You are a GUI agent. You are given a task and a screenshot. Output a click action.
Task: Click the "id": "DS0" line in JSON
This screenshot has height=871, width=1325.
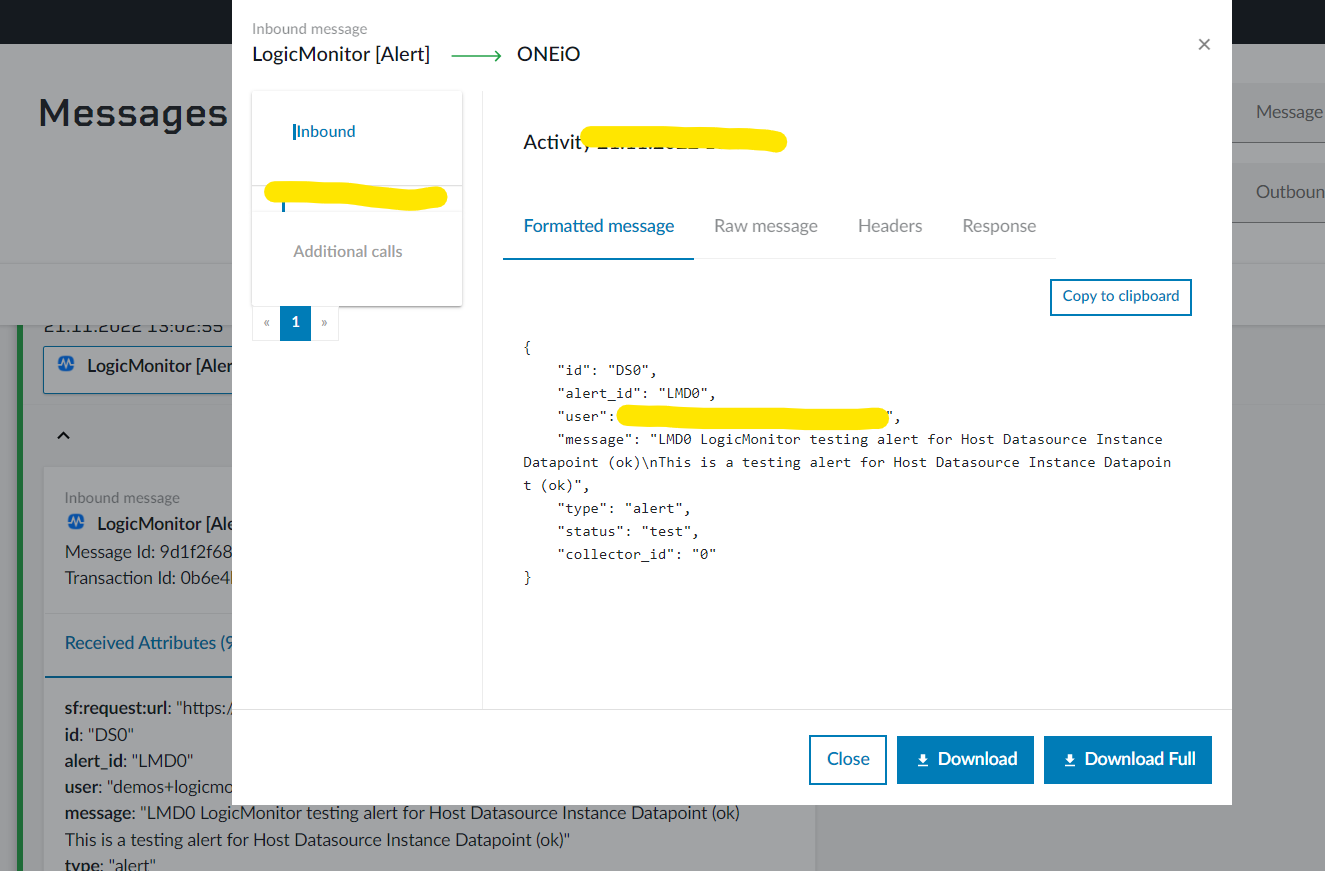click(x=607, y=370)
